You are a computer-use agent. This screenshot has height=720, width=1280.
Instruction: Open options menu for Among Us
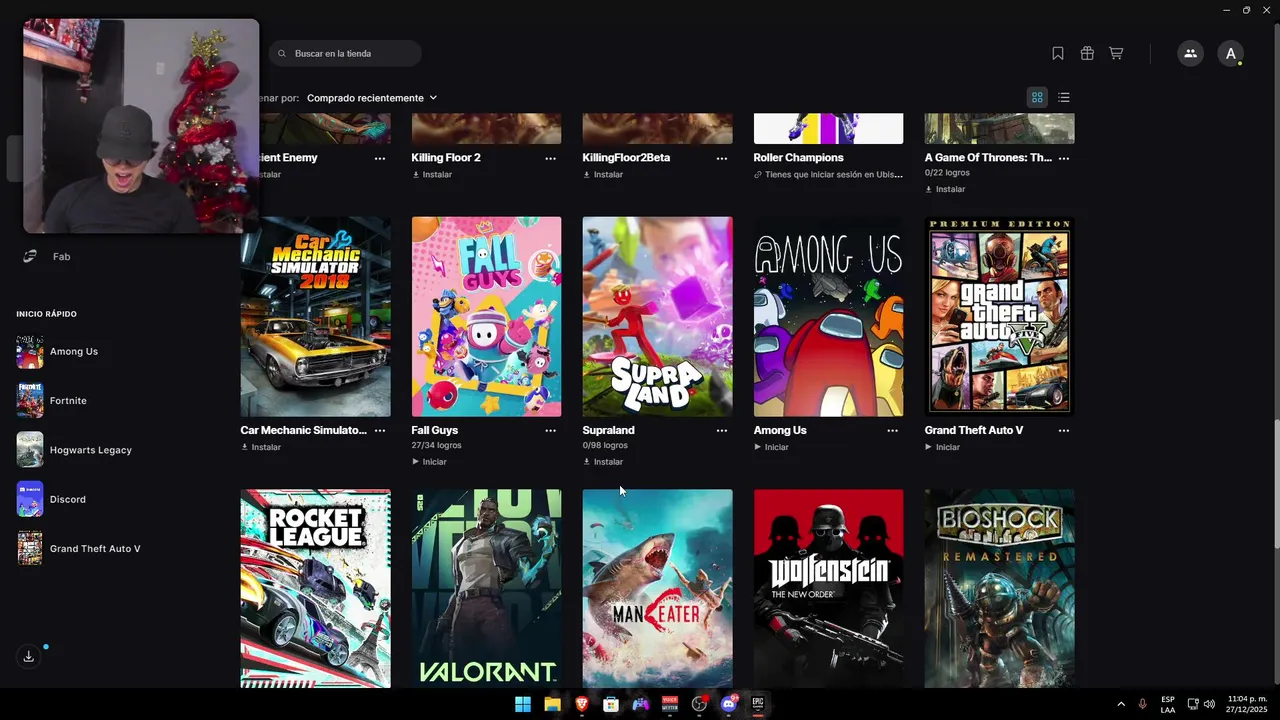pos(892,431)
